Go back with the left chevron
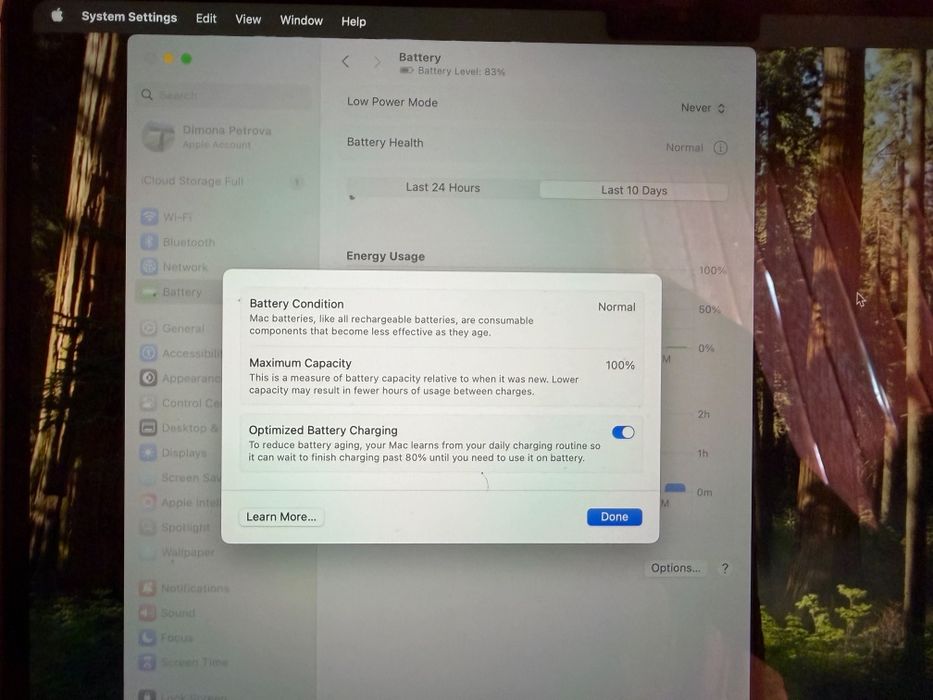Image resolution: width=933 pixels, height=700 pixels. (x=346, y=61)
